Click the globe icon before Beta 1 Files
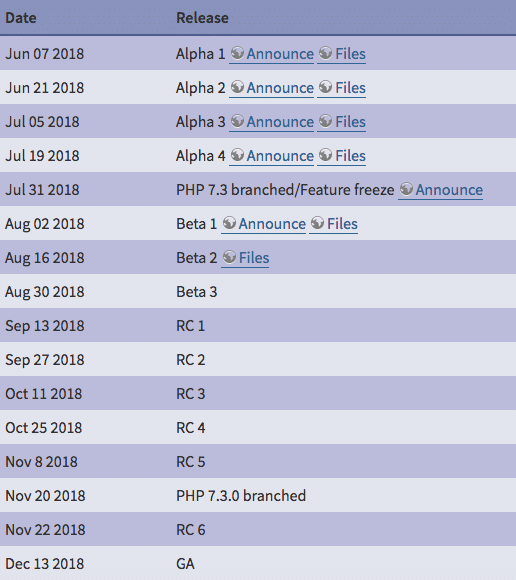This screenshot has width=516, height=580. coord(317,223)
